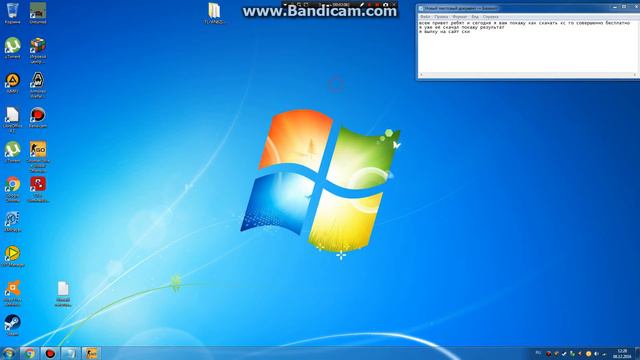Image resolution: width=640 pixels, height=360 pixels.
Task: Open the Формат menu in Notepad
Action: coord(460,17)
